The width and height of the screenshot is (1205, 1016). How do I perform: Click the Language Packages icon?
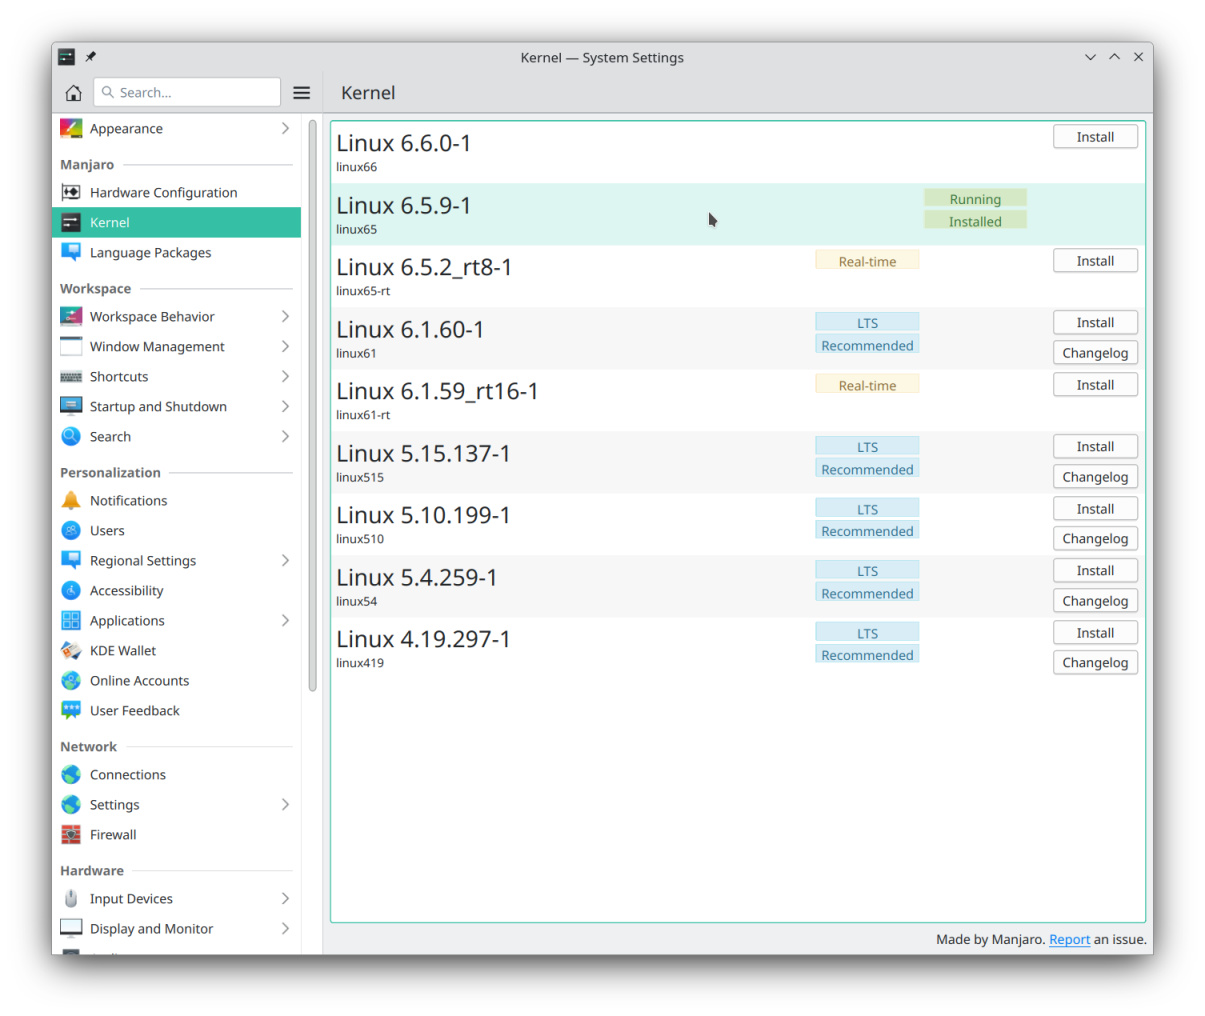[71, 253]
